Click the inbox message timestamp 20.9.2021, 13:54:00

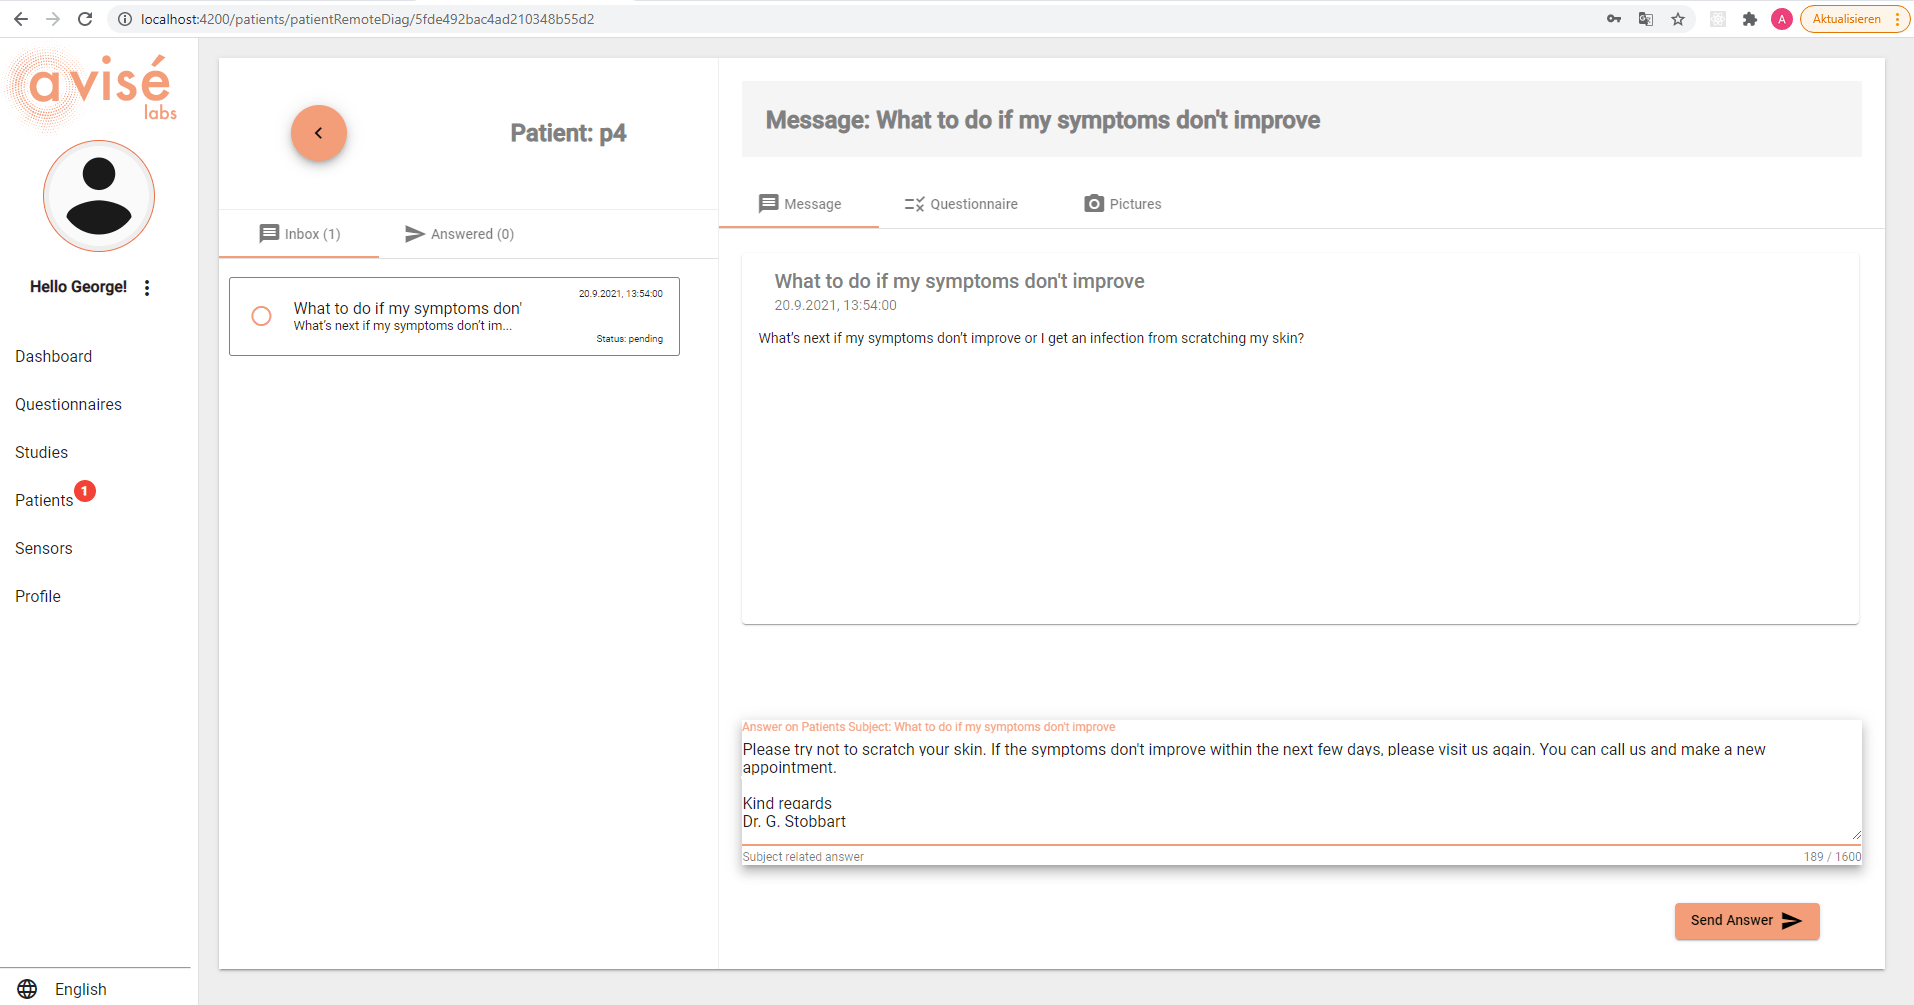coord(621,294)
